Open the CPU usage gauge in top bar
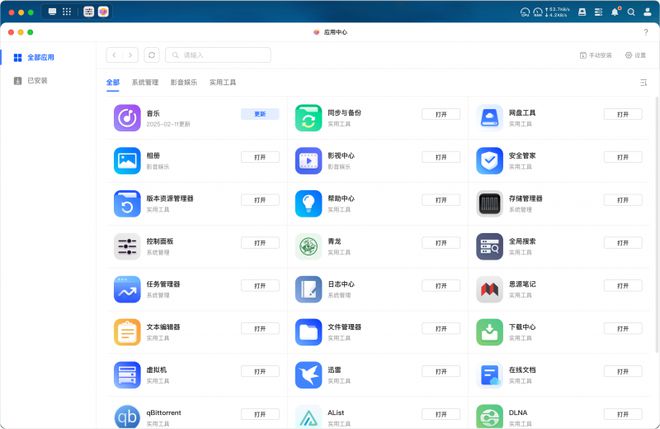660x429 pixels. point(525,12)
